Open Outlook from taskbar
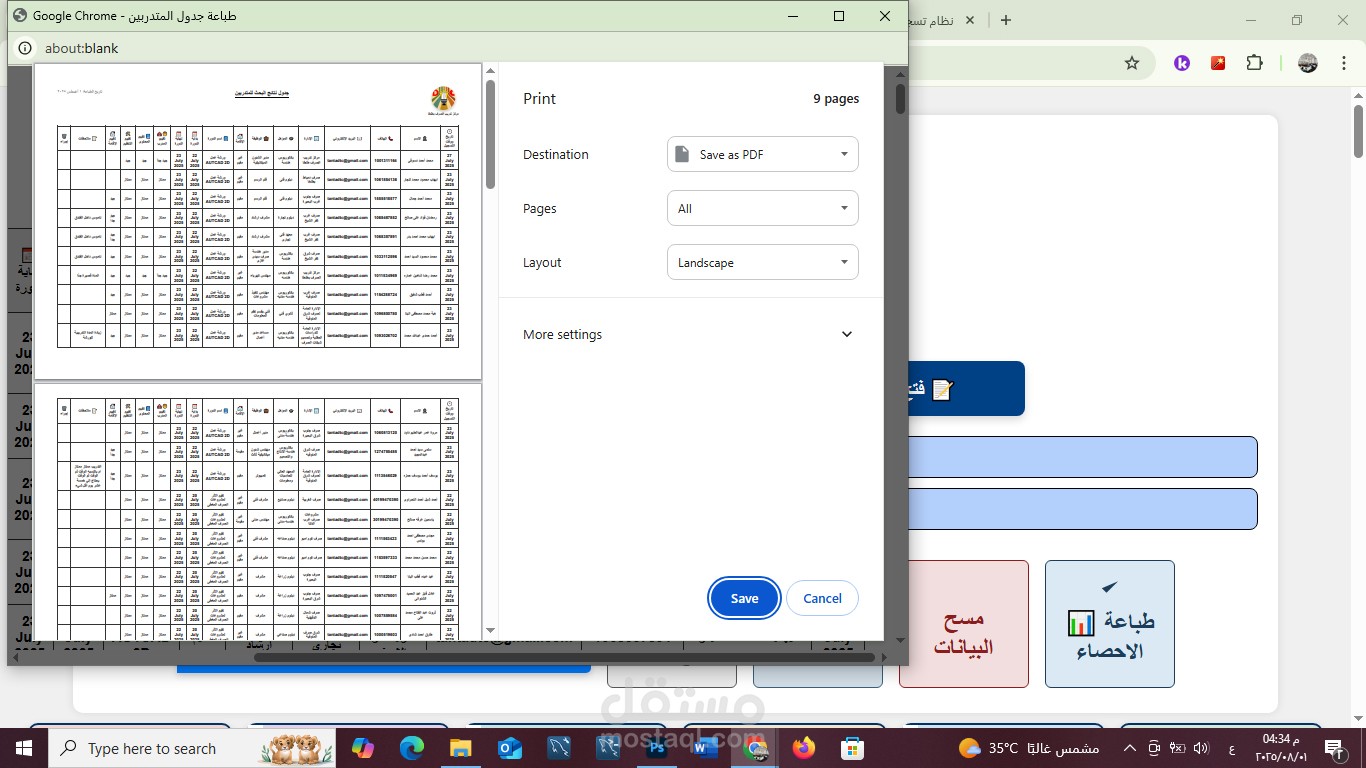This screenshot has height=768, width=1366. [x=509, y=748]
